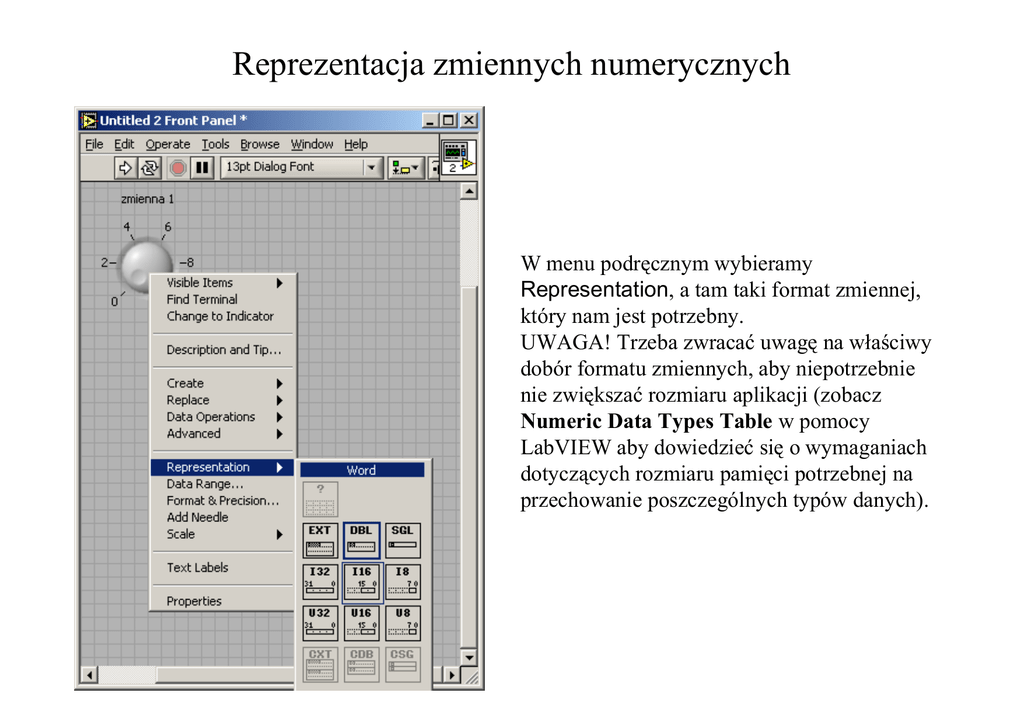Open the 13pt Dialog Font dropdown
The image size is (1024, 724).
coord(372,168)
